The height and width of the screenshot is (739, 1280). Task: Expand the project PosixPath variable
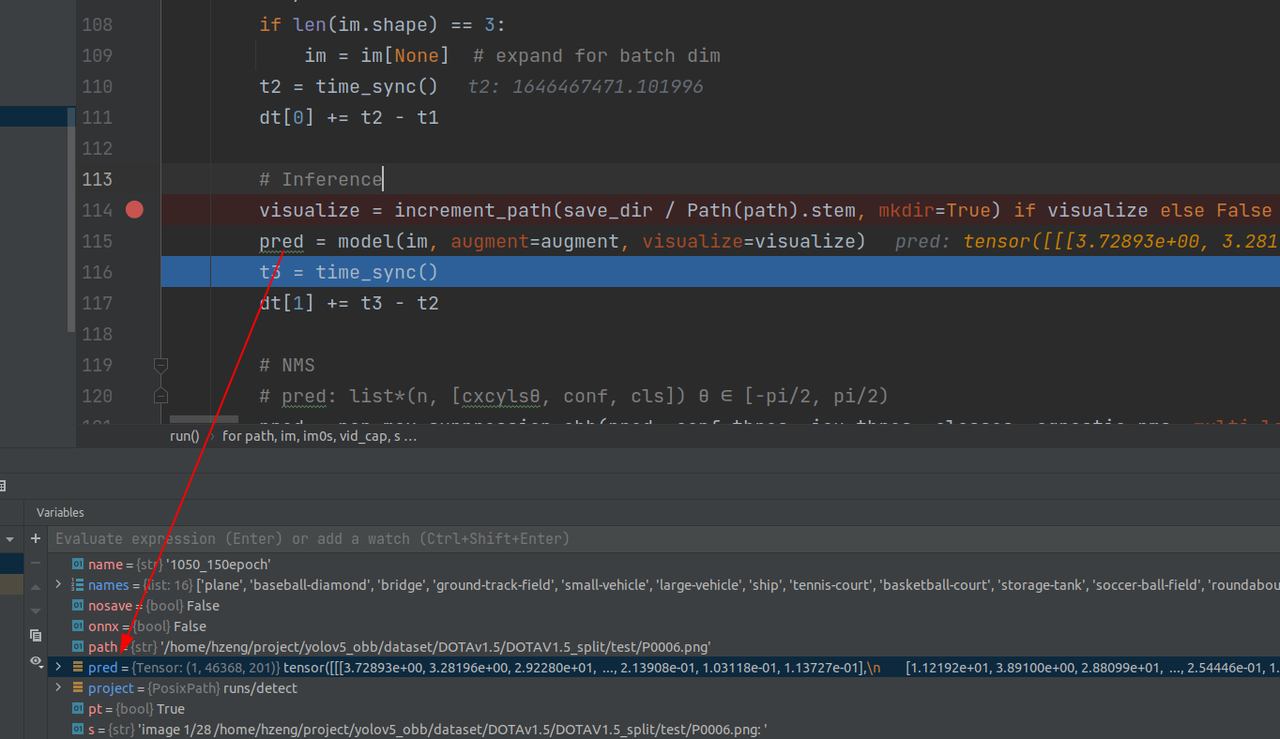[x=58, y=688]
